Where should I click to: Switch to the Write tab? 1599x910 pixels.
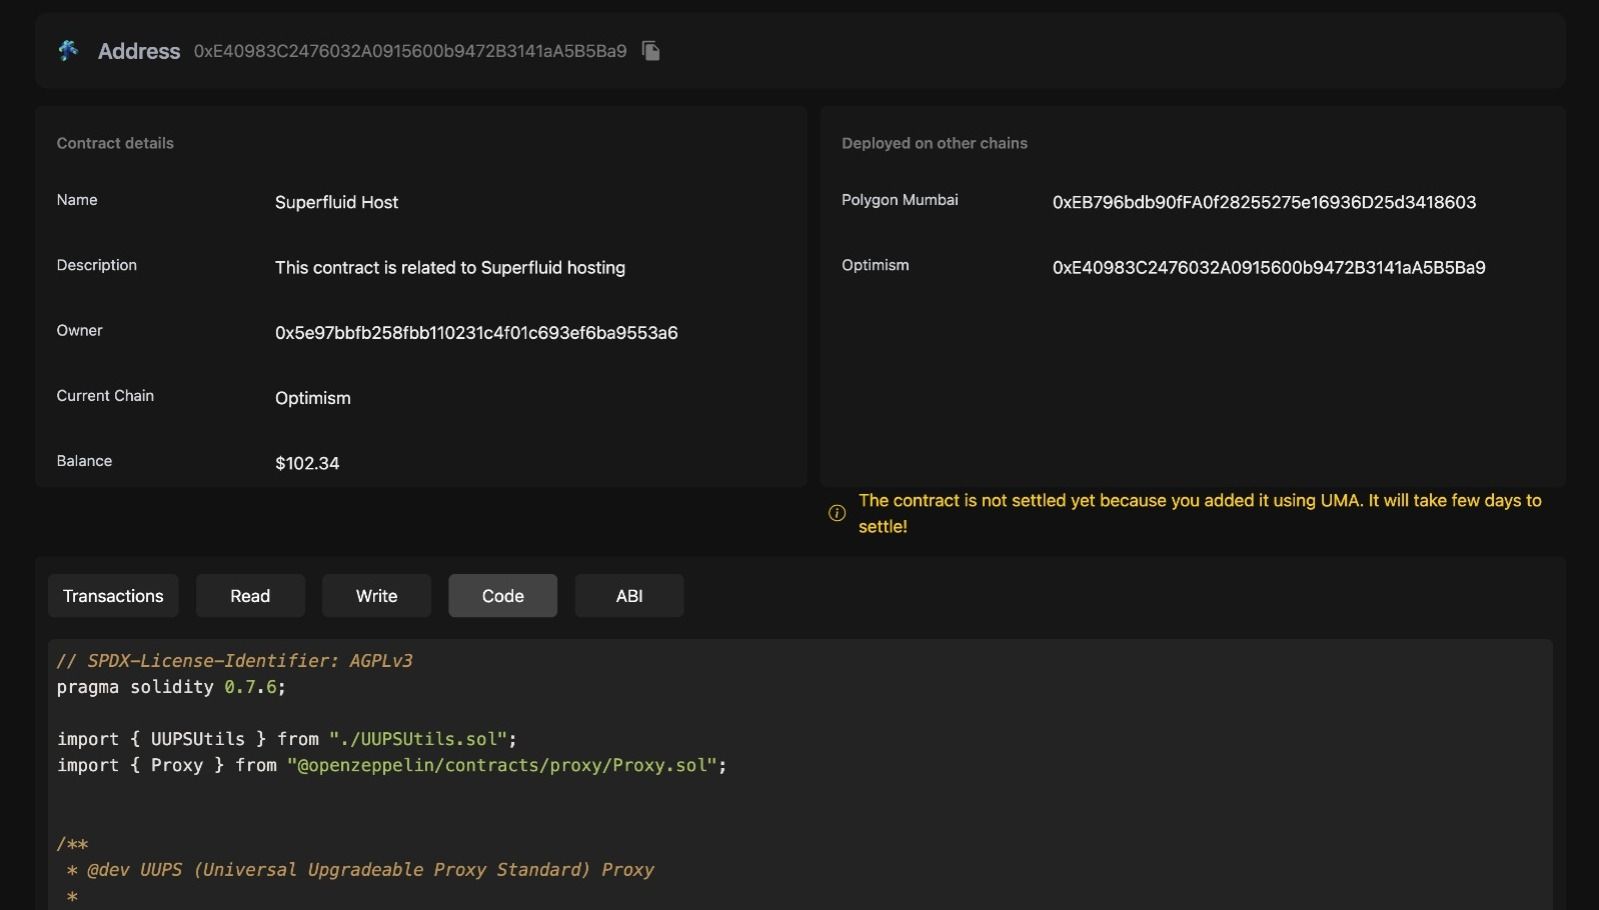pos(376,596)
